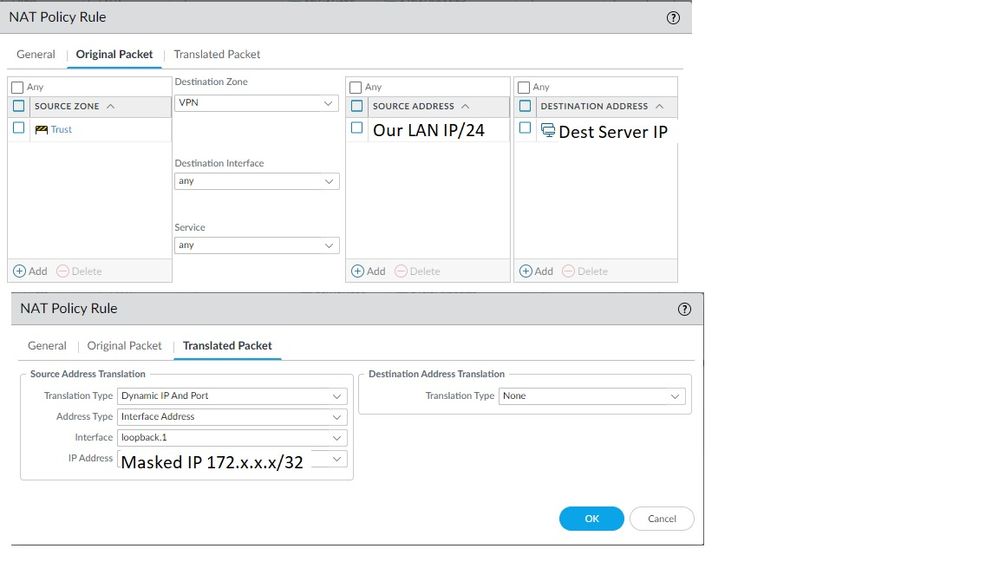The height and width of the screenshot is (562, 999).
Task: Click the Trust zone icon
Action: pos(41,129)
